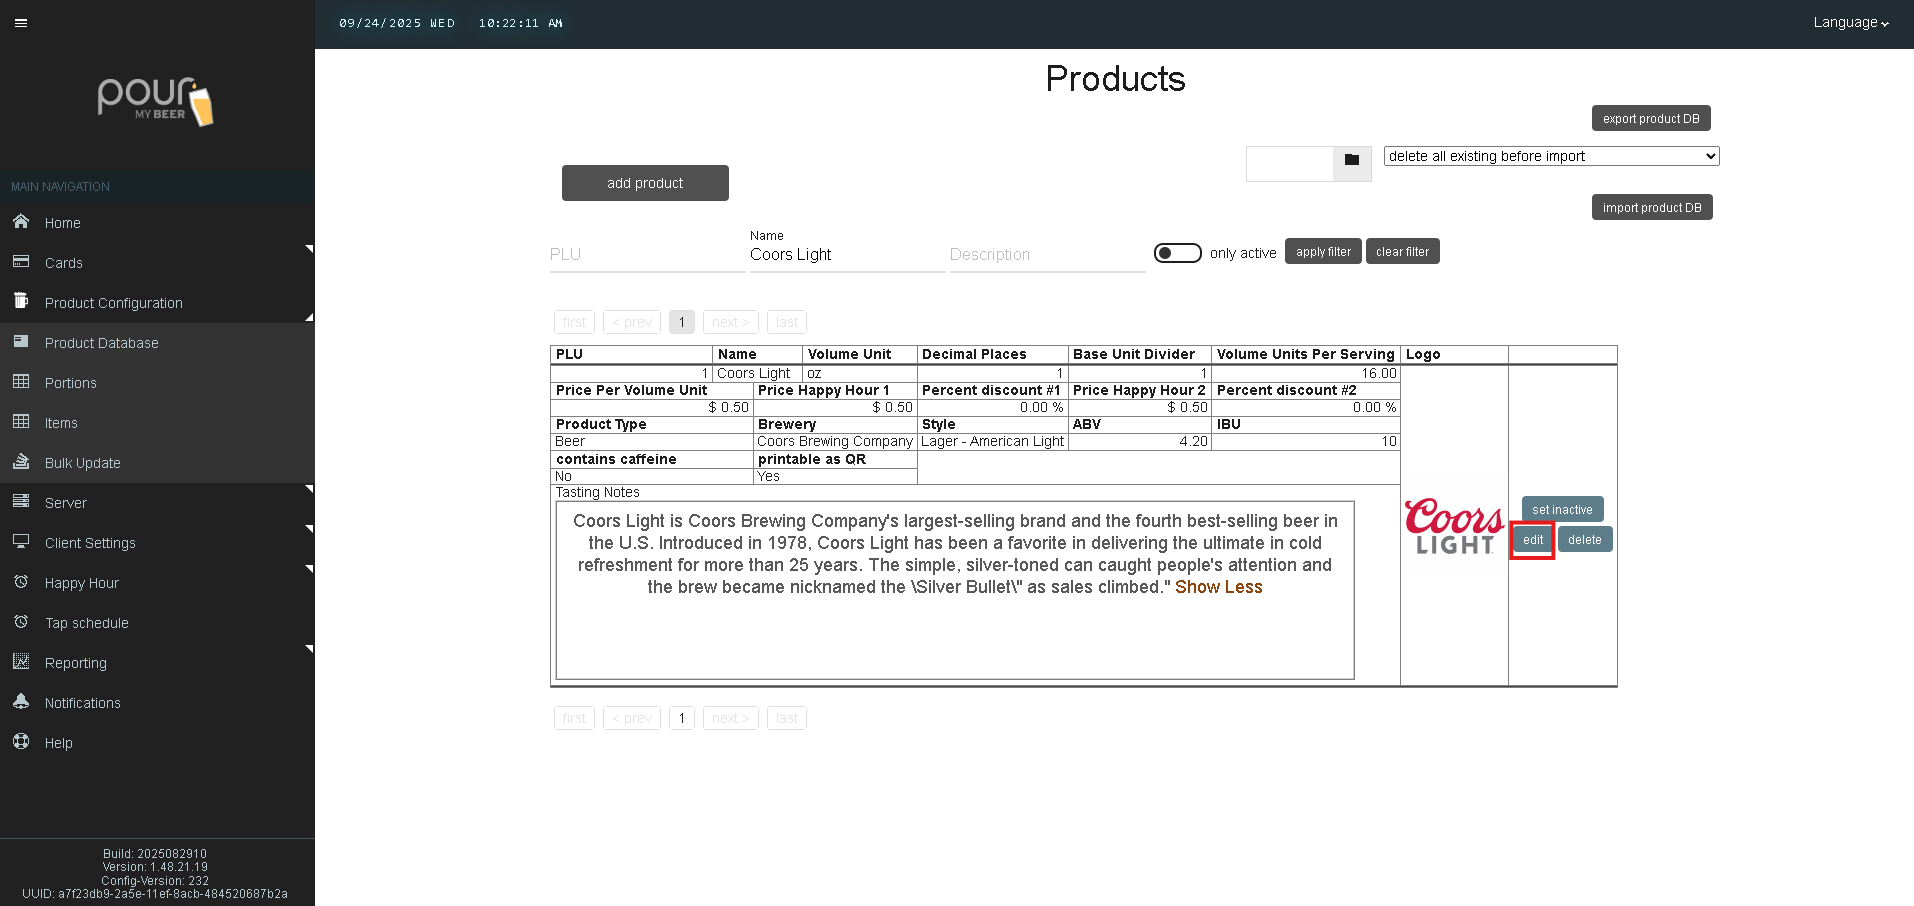Select the Portions menu item

click(70, 383)
